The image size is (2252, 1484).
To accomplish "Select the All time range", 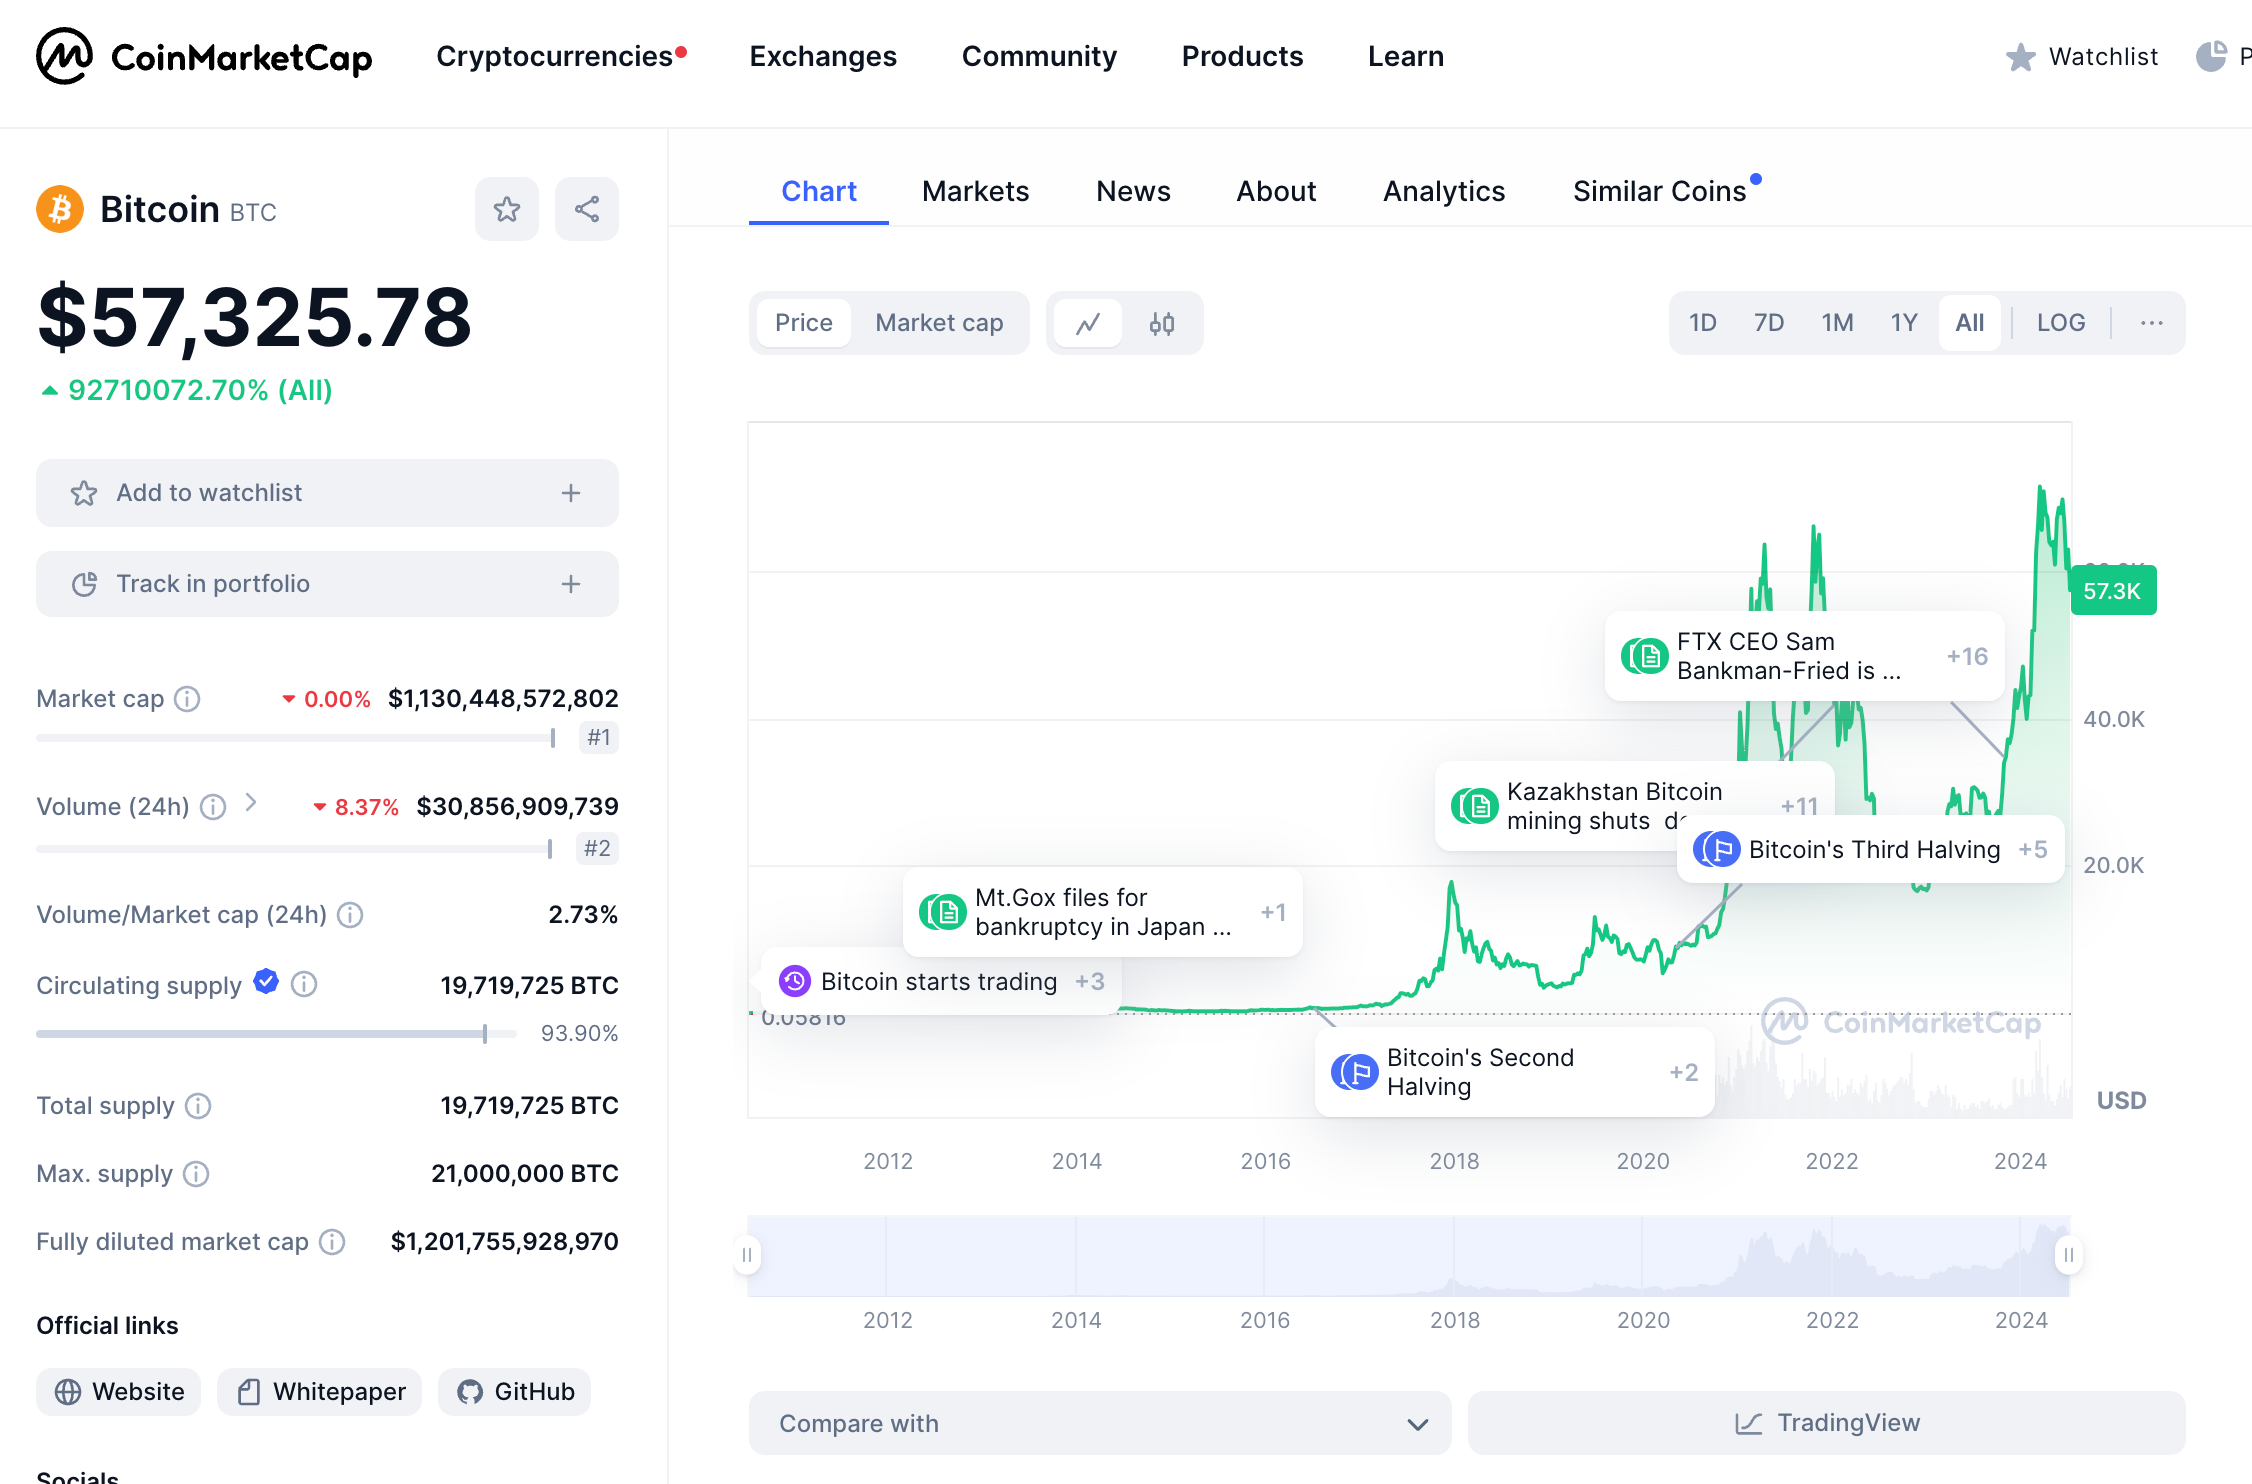I will (1970, 323).
